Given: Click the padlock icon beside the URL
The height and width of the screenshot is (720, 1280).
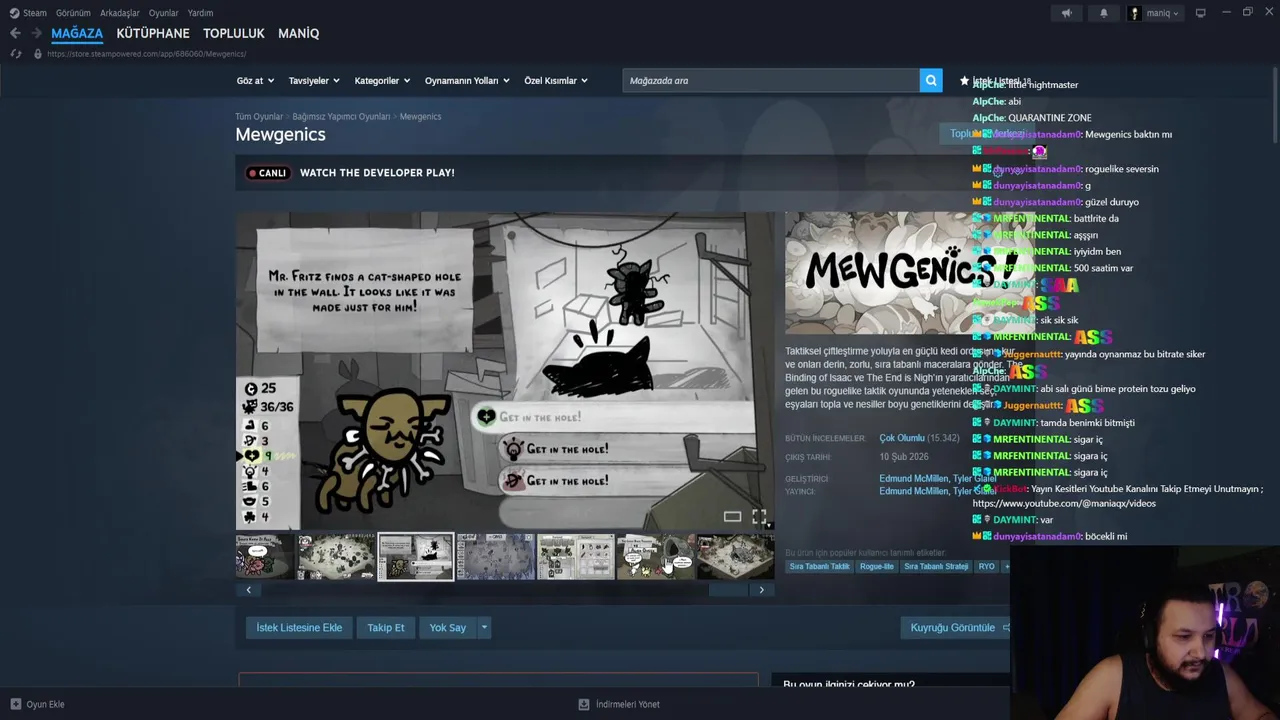Looking at the screenshot, I should click(x=37, y=54).
